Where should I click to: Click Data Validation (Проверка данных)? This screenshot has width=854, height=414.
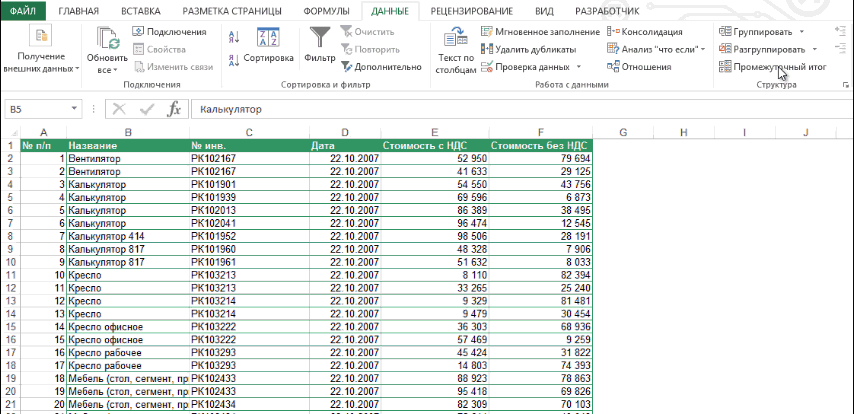526,66
